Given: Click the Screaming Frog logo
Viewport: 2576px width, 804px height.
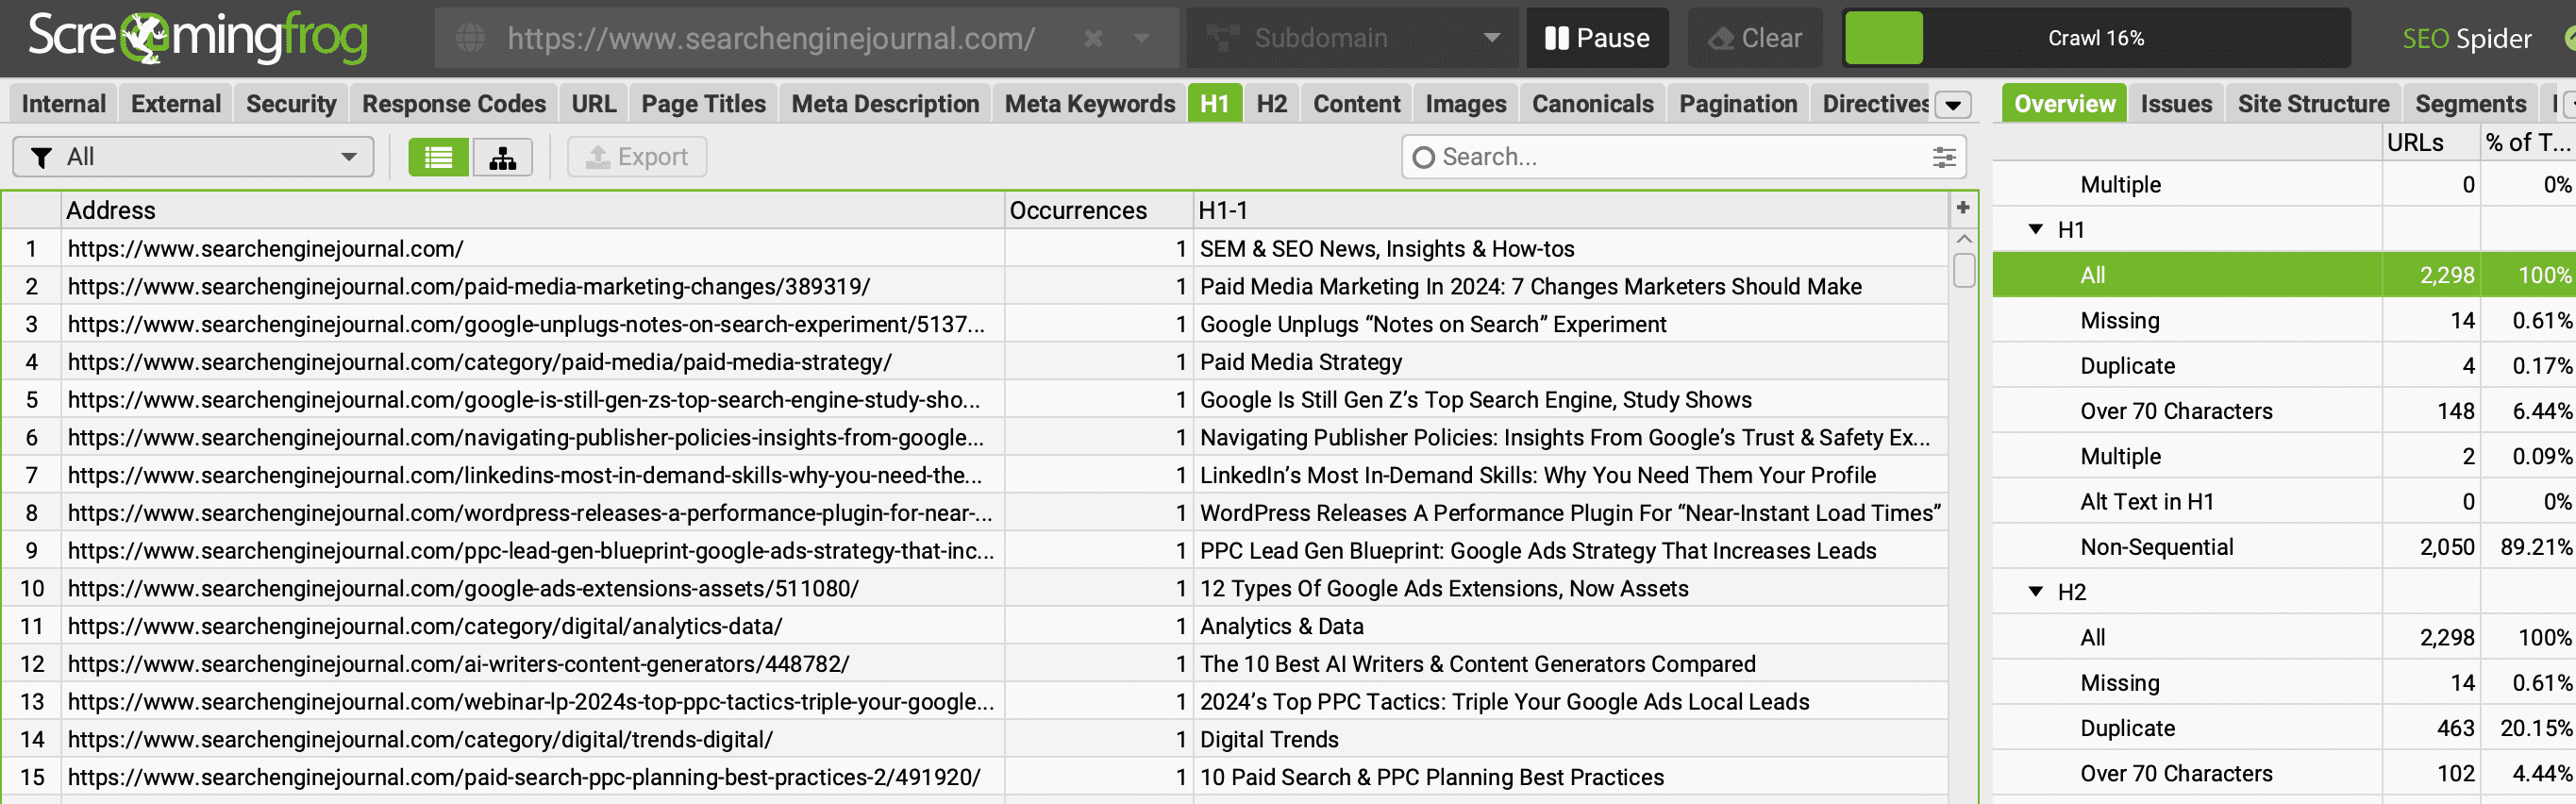Looking at the screenshot, I should (x=198, y=37).
